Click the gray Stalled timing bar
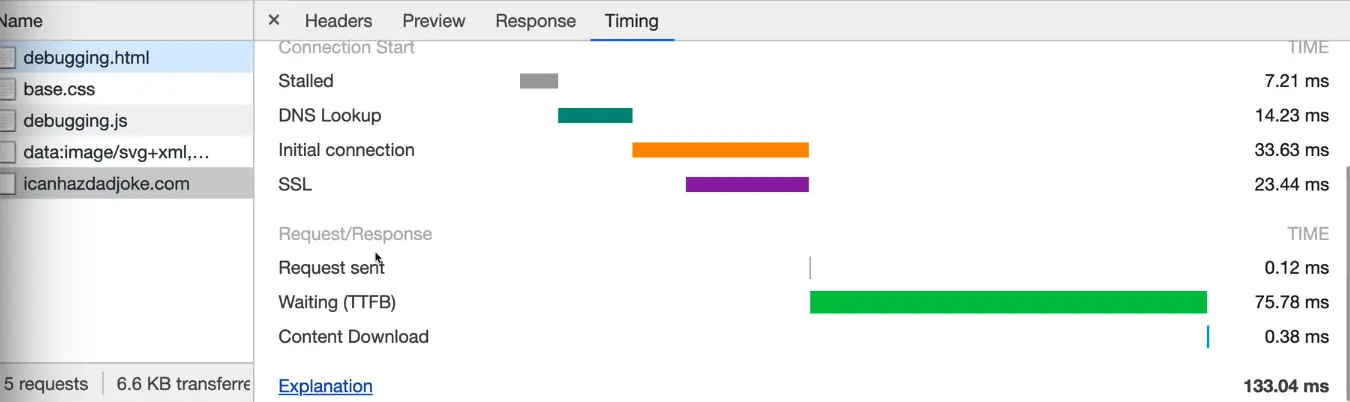Image resolution: width=1350 pixels, height=402 pixels. point(539,81)
